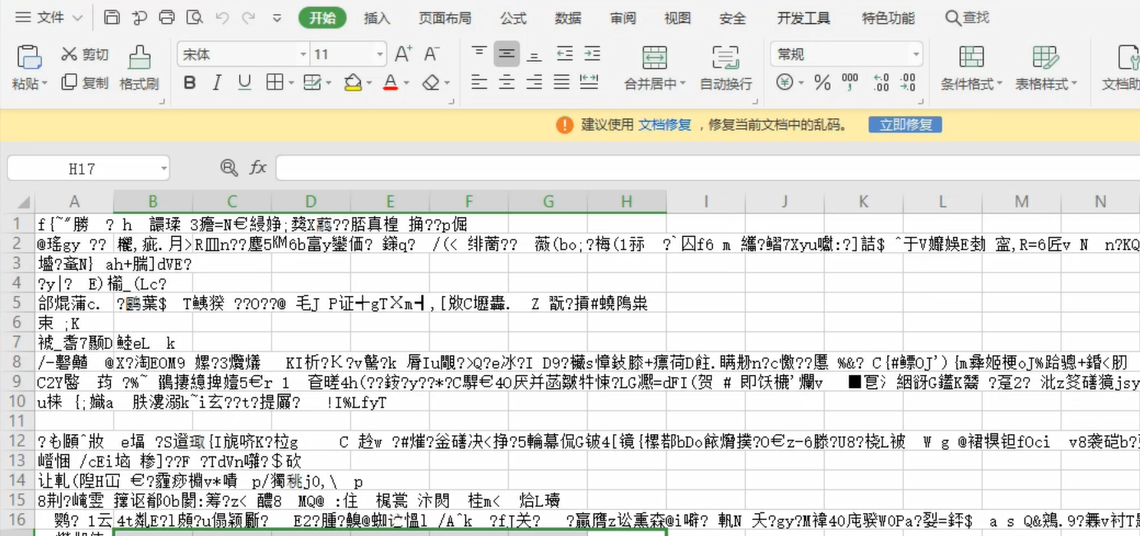Expand the number format dropdown (常规)
Viewport: 1140px width, 536px height.
[915, 54]
